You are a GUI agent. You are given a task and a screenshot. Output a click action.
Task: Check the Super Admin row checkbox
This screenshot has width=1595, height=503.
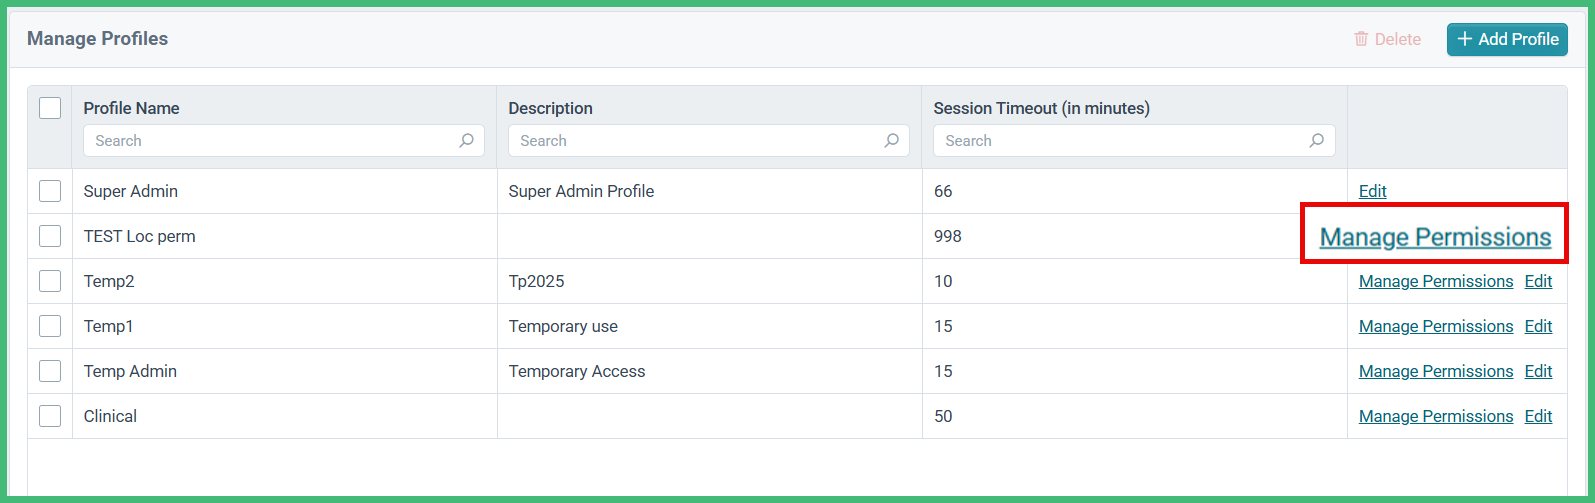50,191
